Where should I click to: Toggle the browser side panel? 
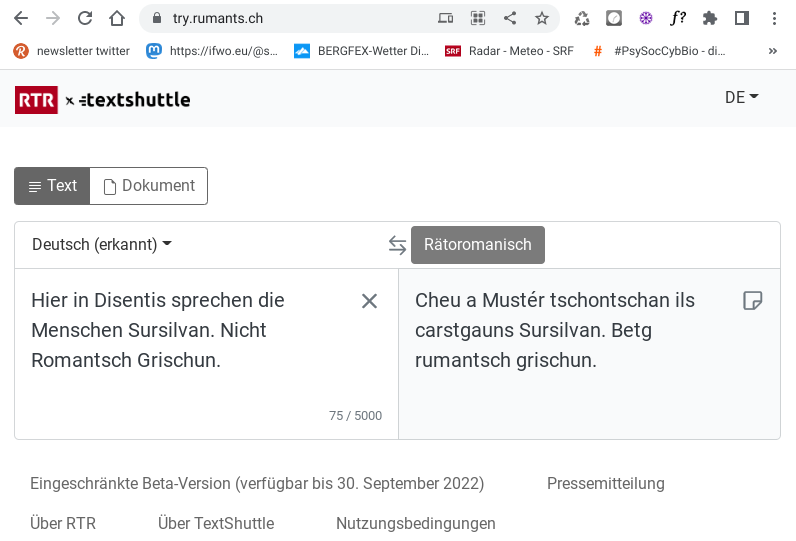[x=741, y=18]
